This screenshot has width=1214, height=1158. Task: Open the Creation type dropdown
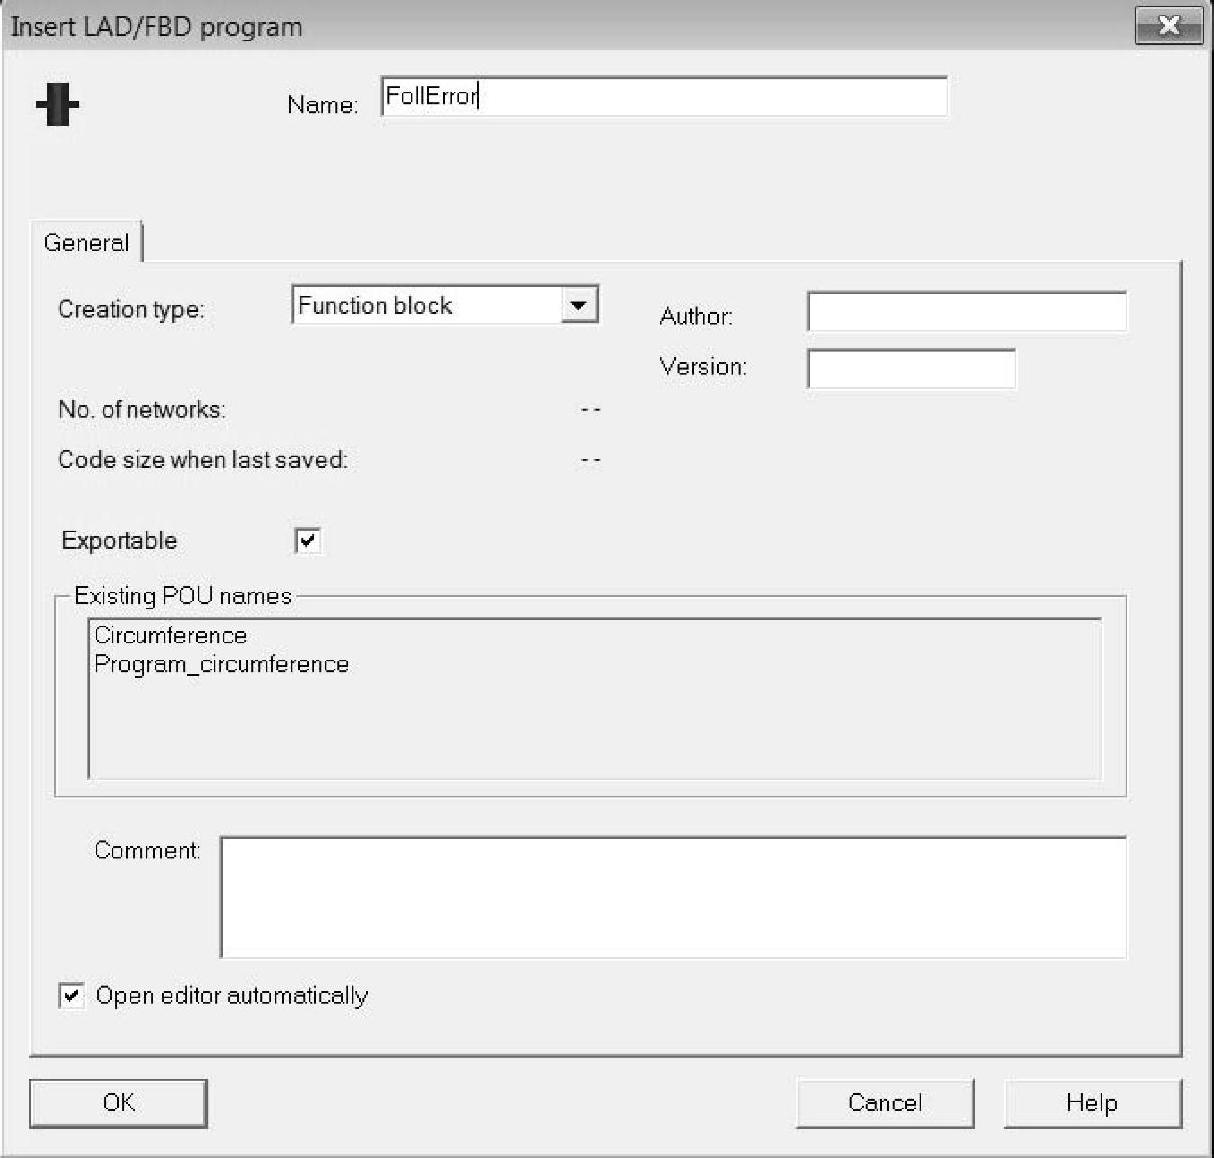click(579, 305)
